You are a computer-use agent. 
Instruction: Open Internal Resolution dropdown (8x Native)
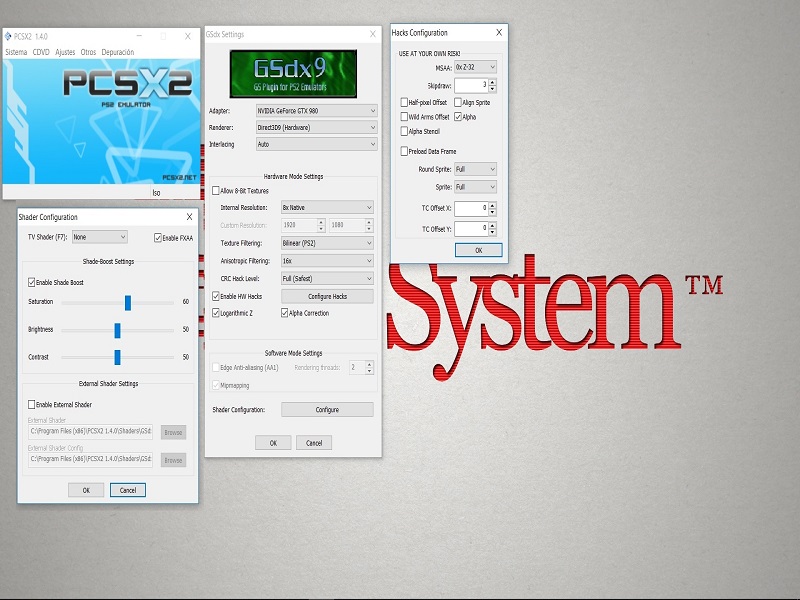point(327,208)
